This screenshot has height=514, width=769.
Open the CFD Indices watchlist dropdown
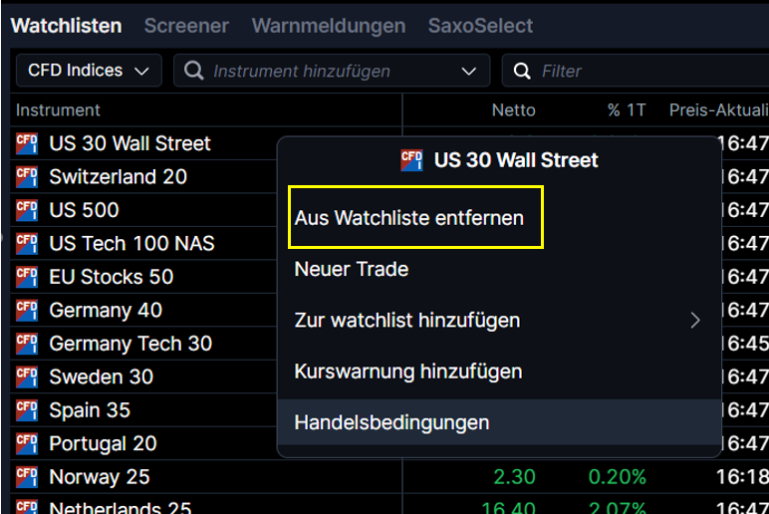tap(88, 71)
